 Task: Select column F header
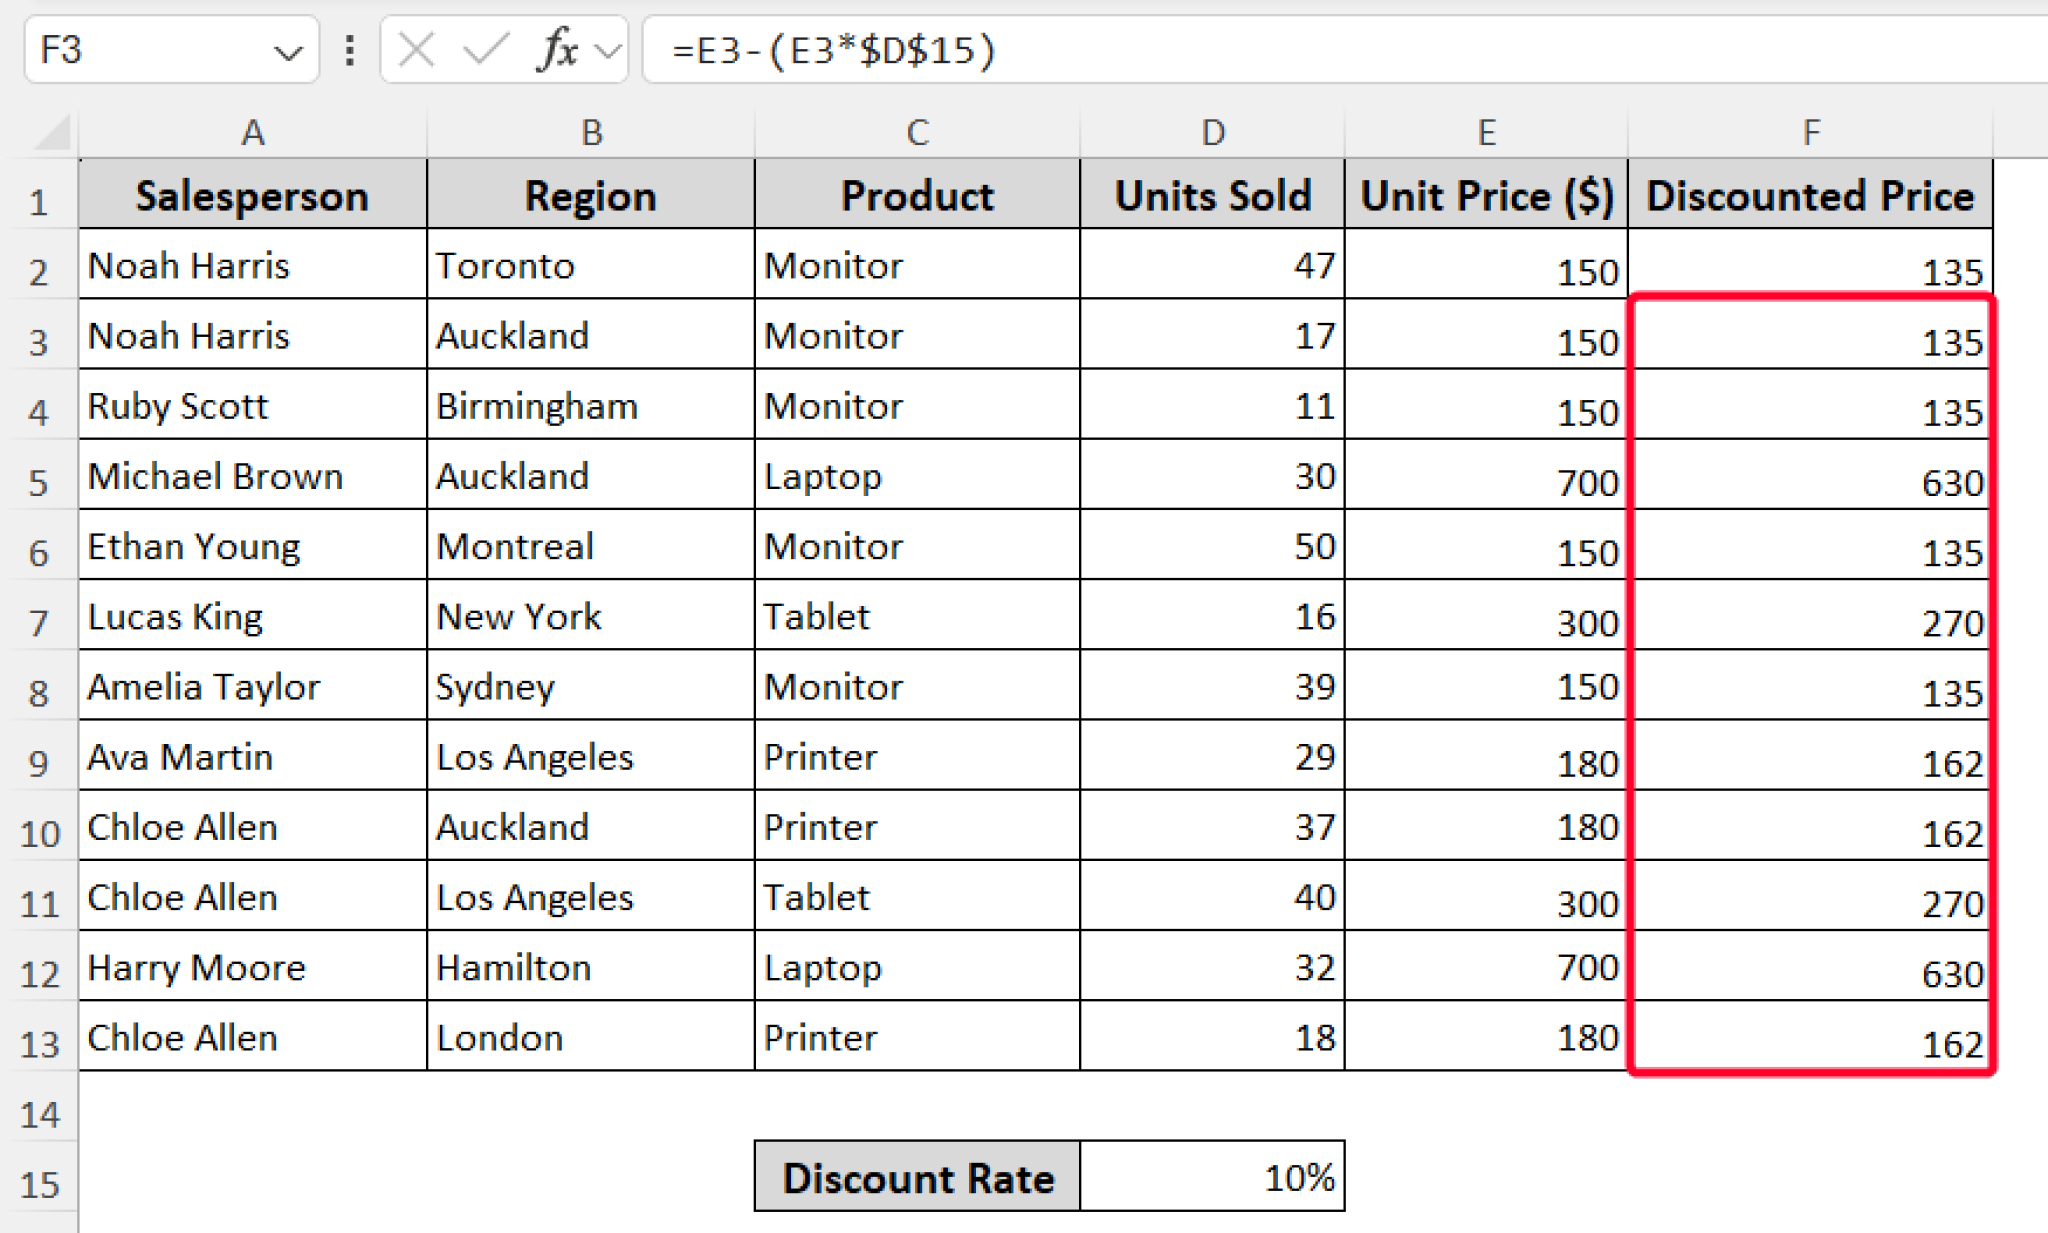click(1812, 131)
